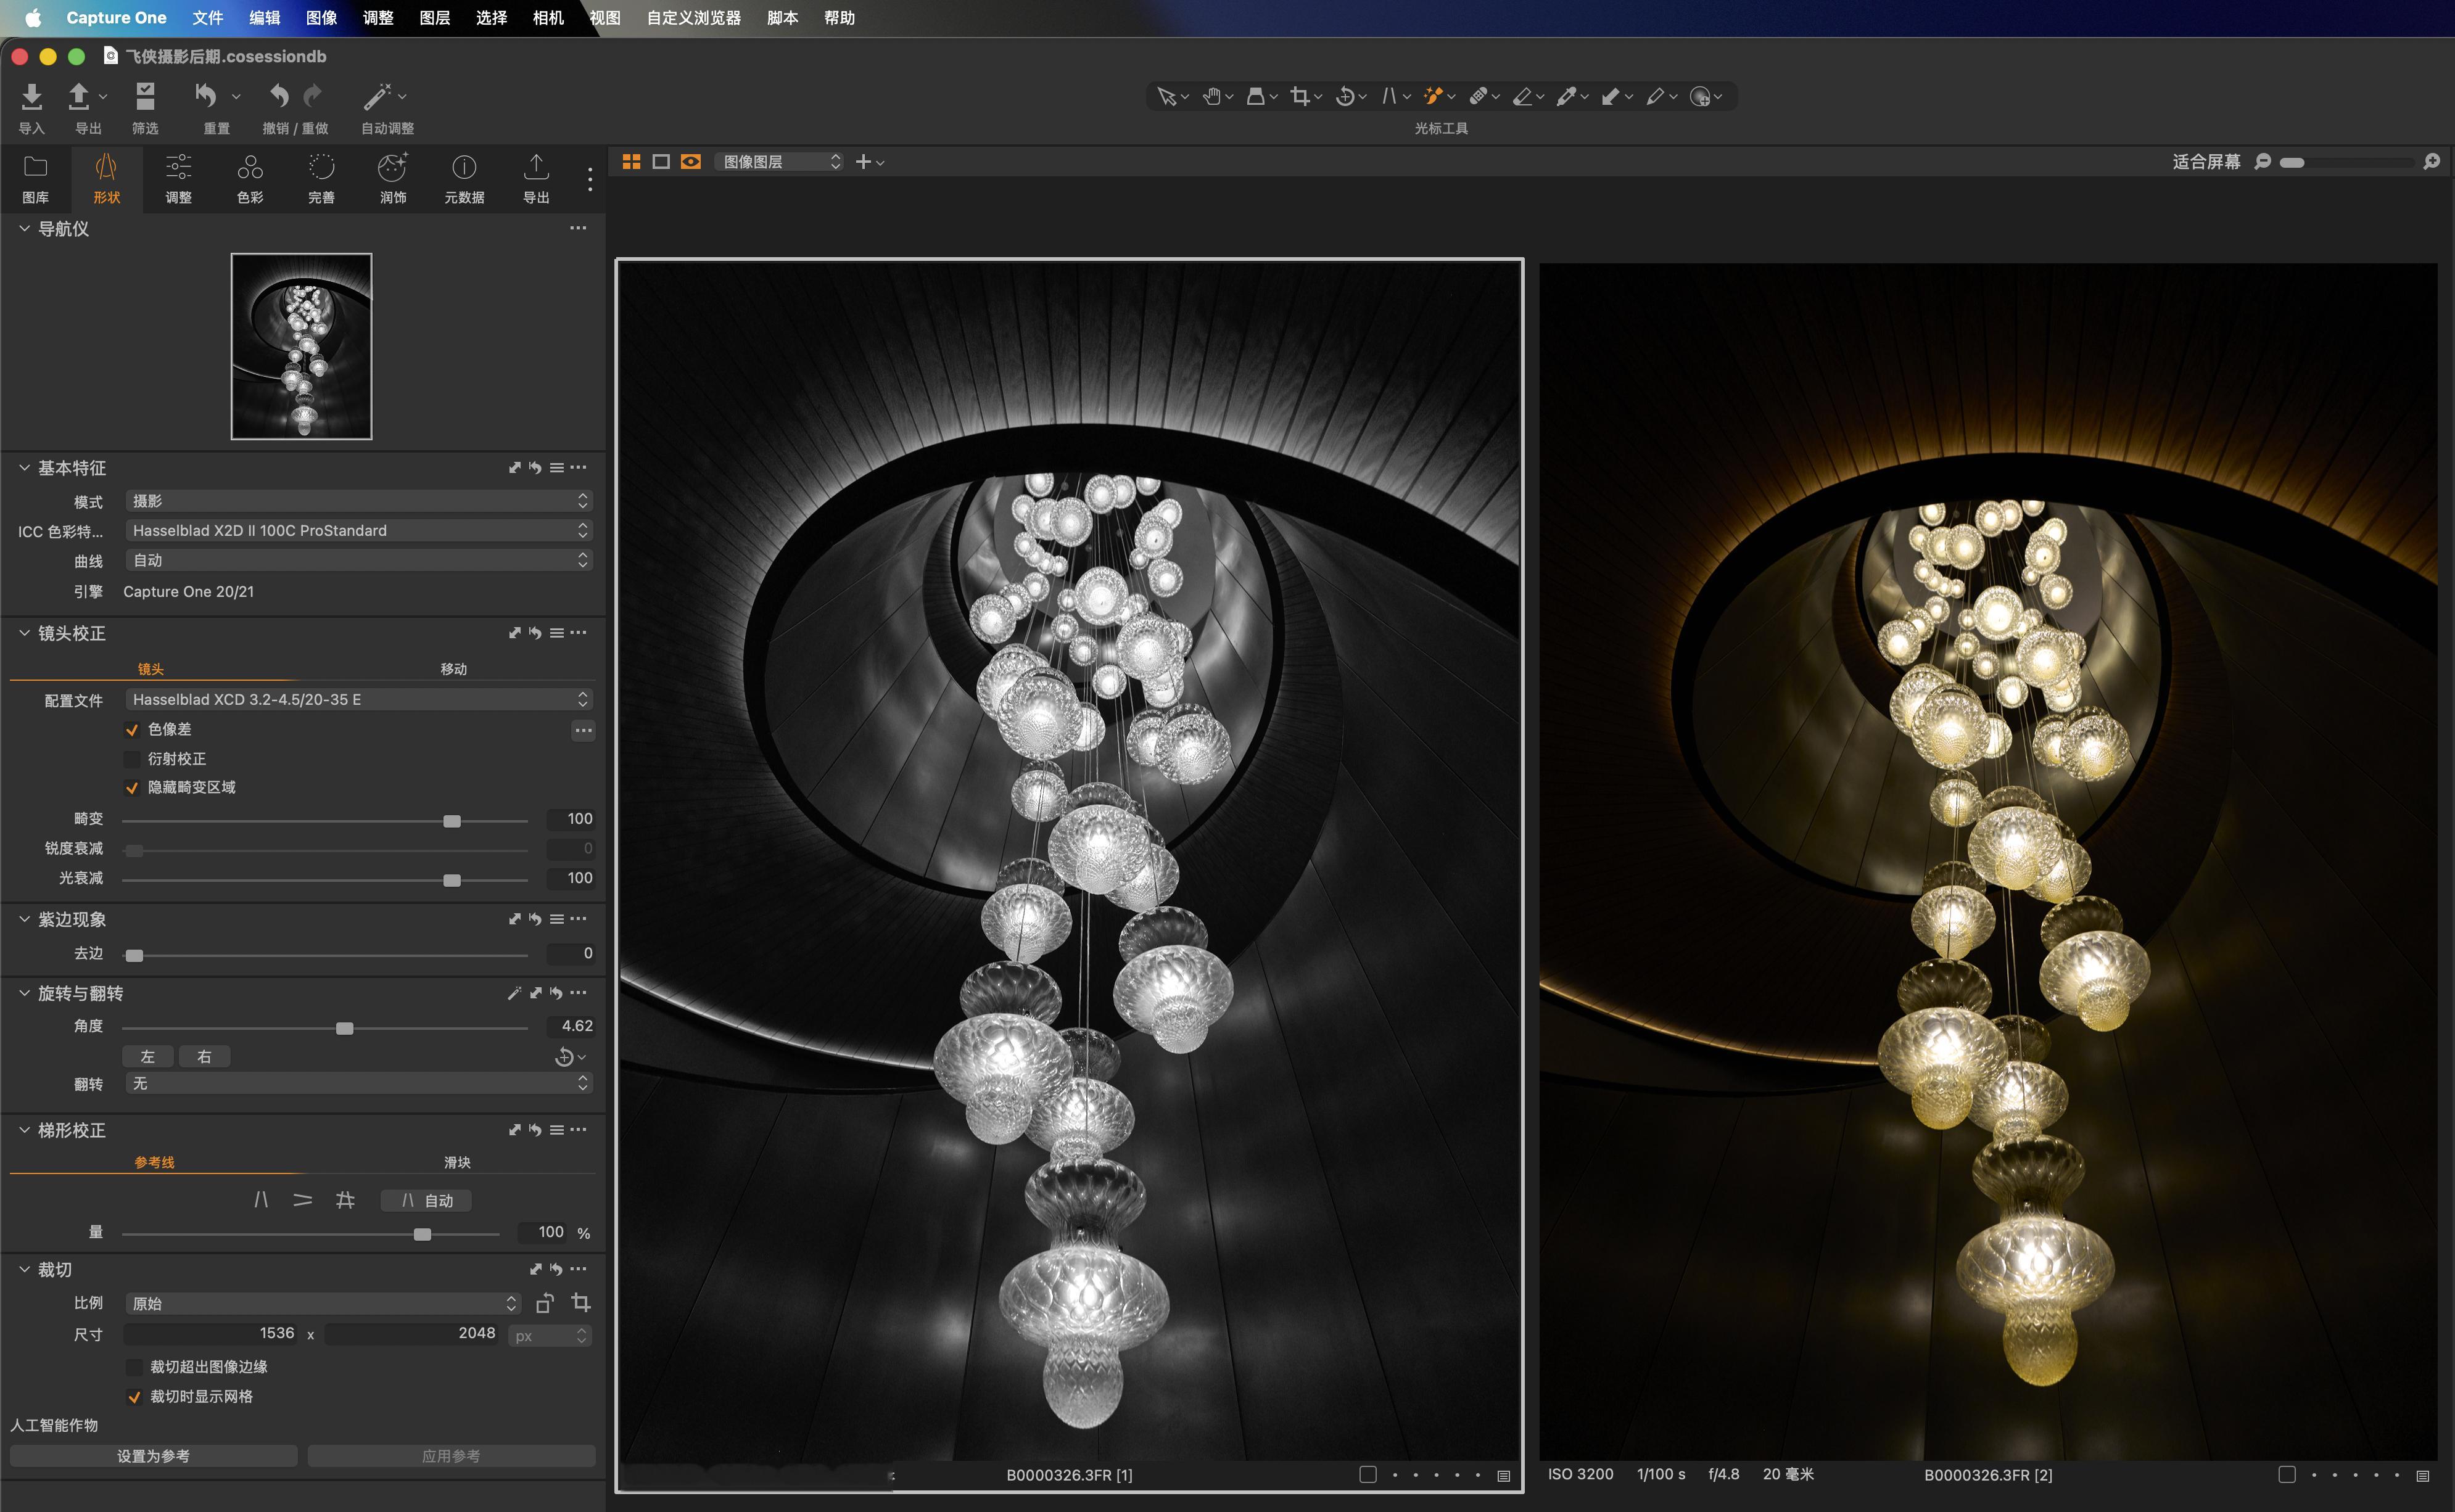
Task: Open the 相机 menu
Action: [548, 17]
